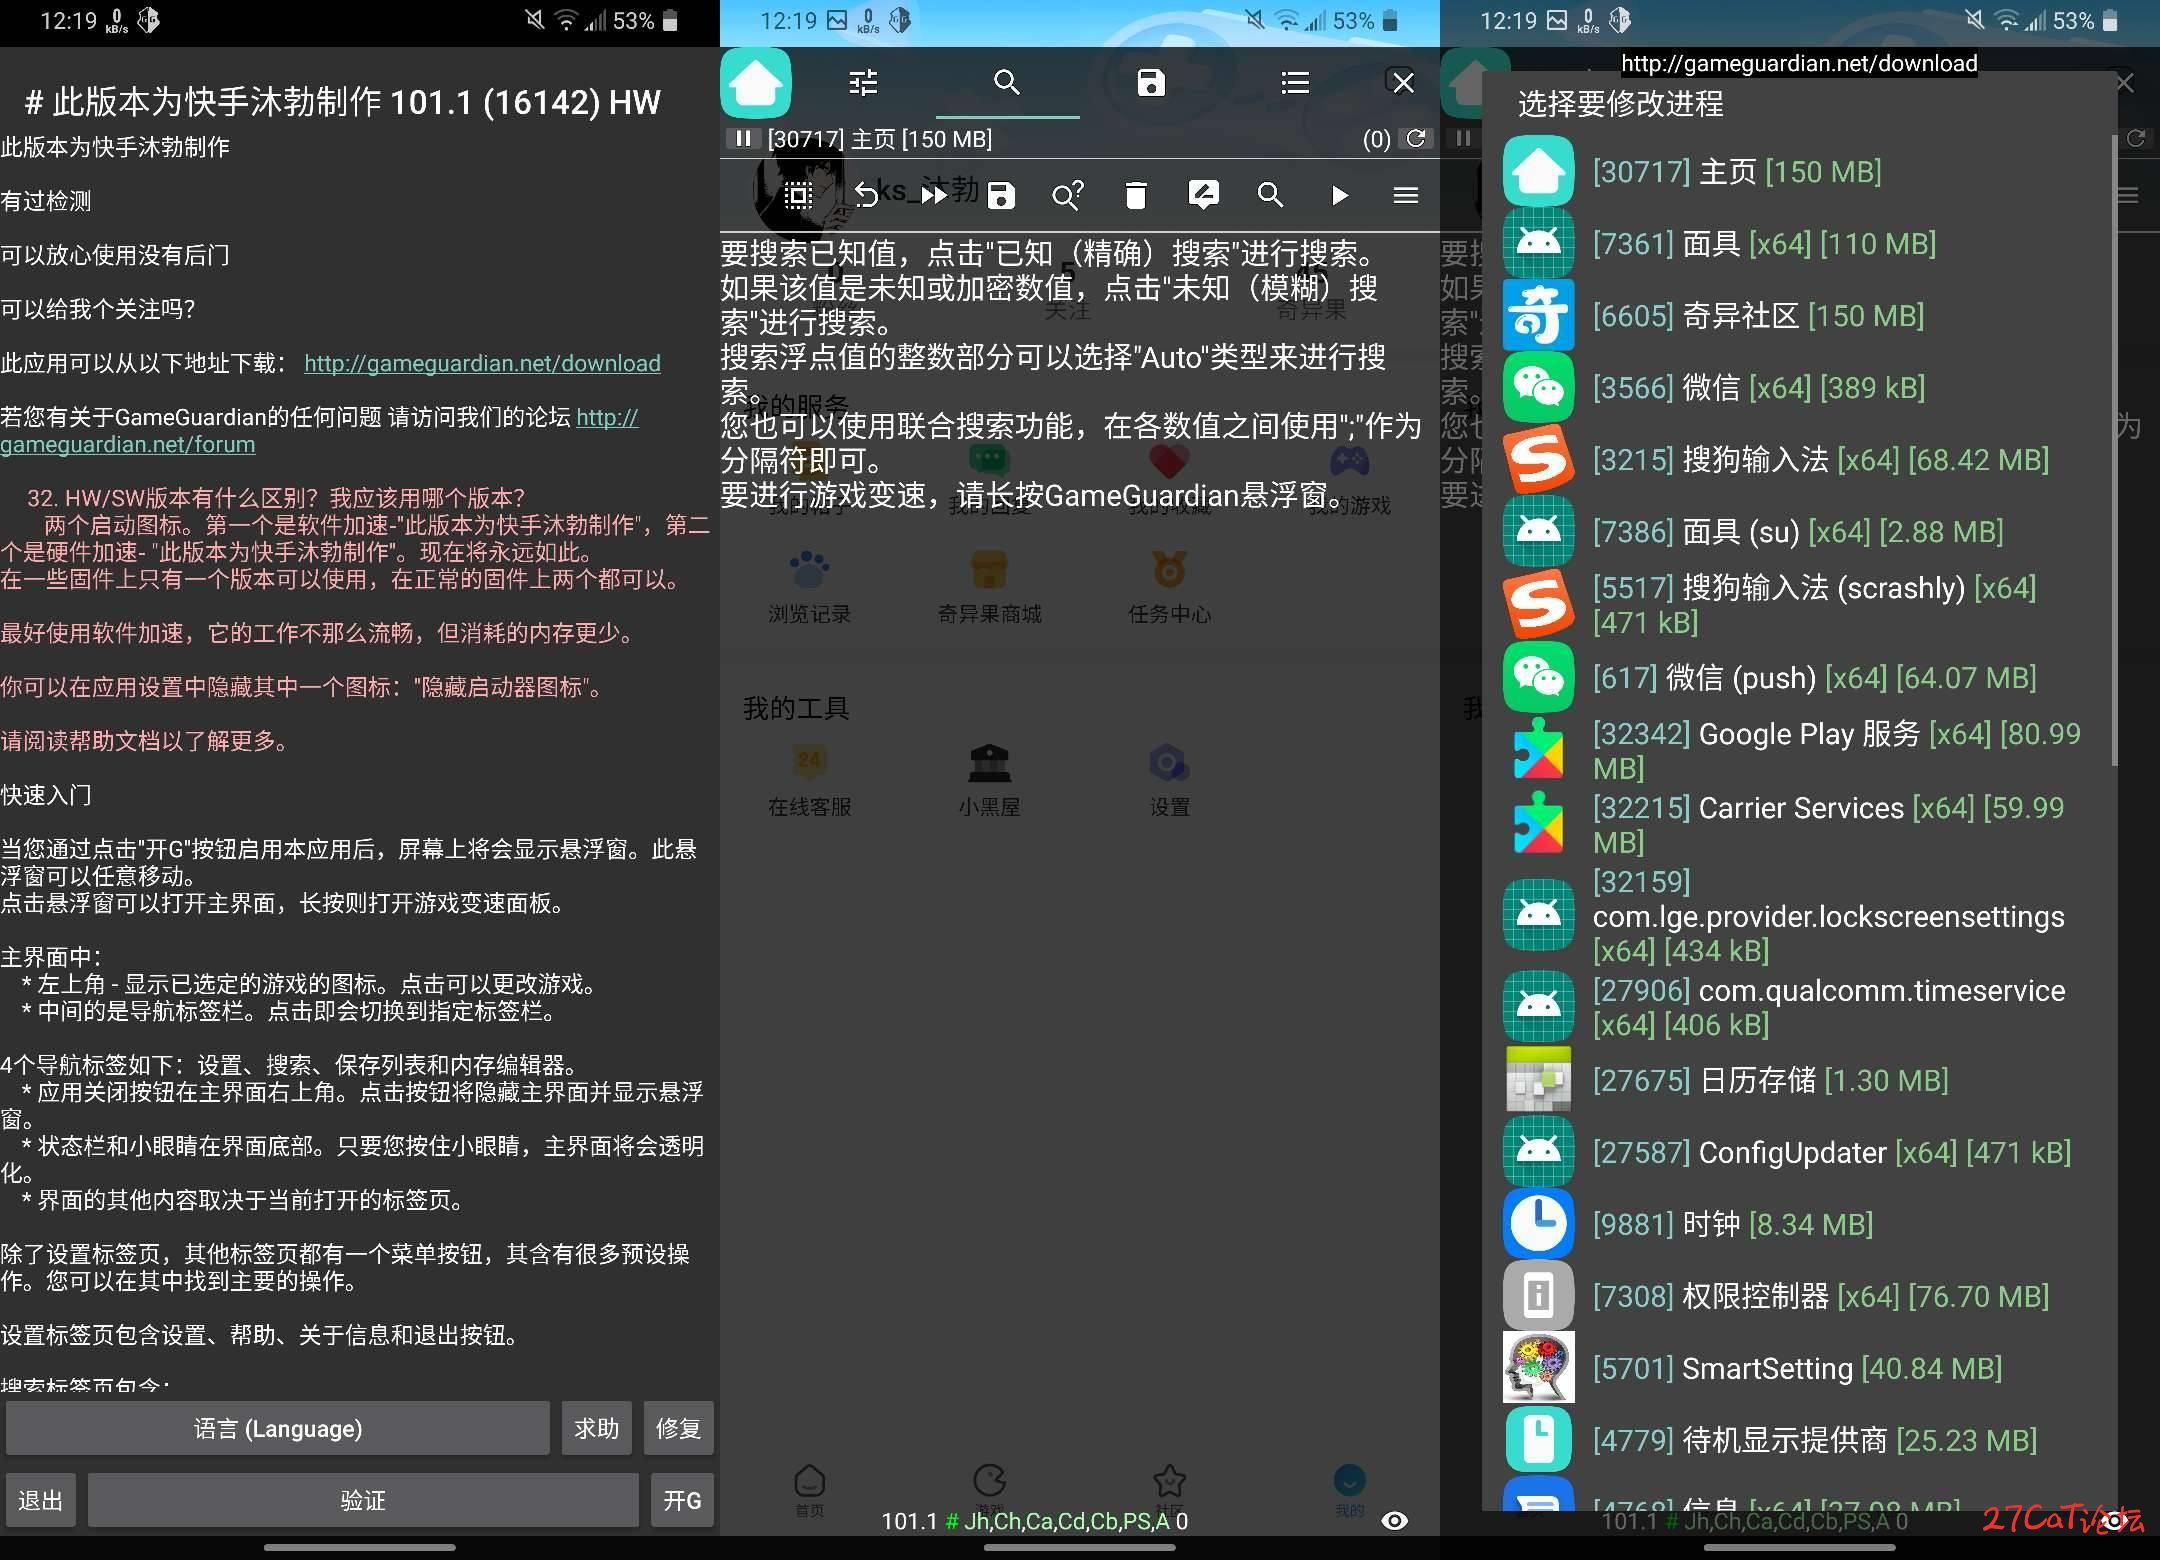Open 在线客服 under 我的工具
The width and height of the screenshot is (2160, 1560).
coord(809,781)
